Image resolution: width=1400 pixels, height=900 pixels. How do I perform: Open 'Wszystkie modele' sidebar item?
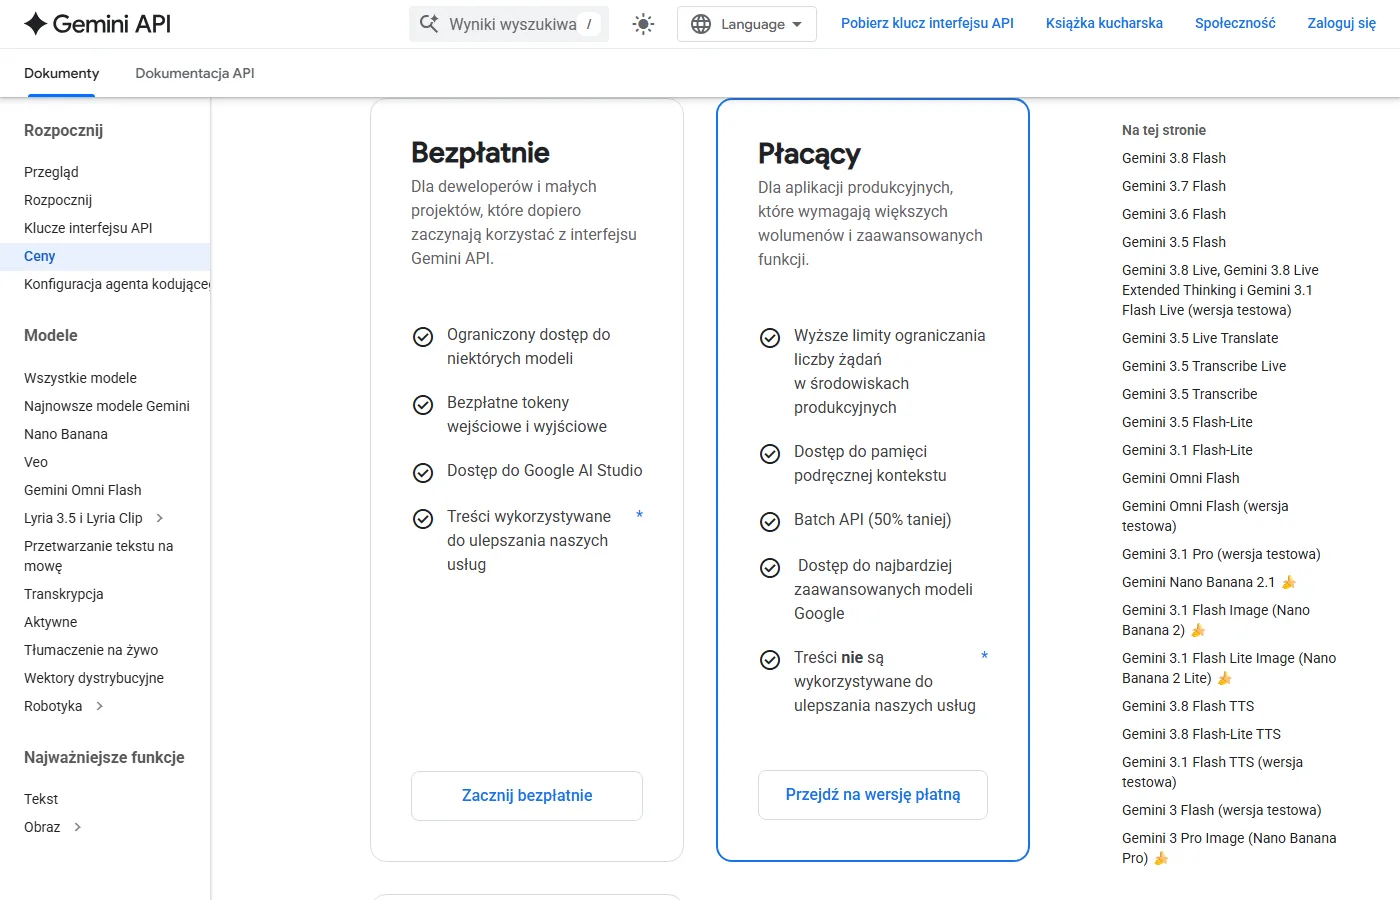pyautogui.click(x=80, y=378)
